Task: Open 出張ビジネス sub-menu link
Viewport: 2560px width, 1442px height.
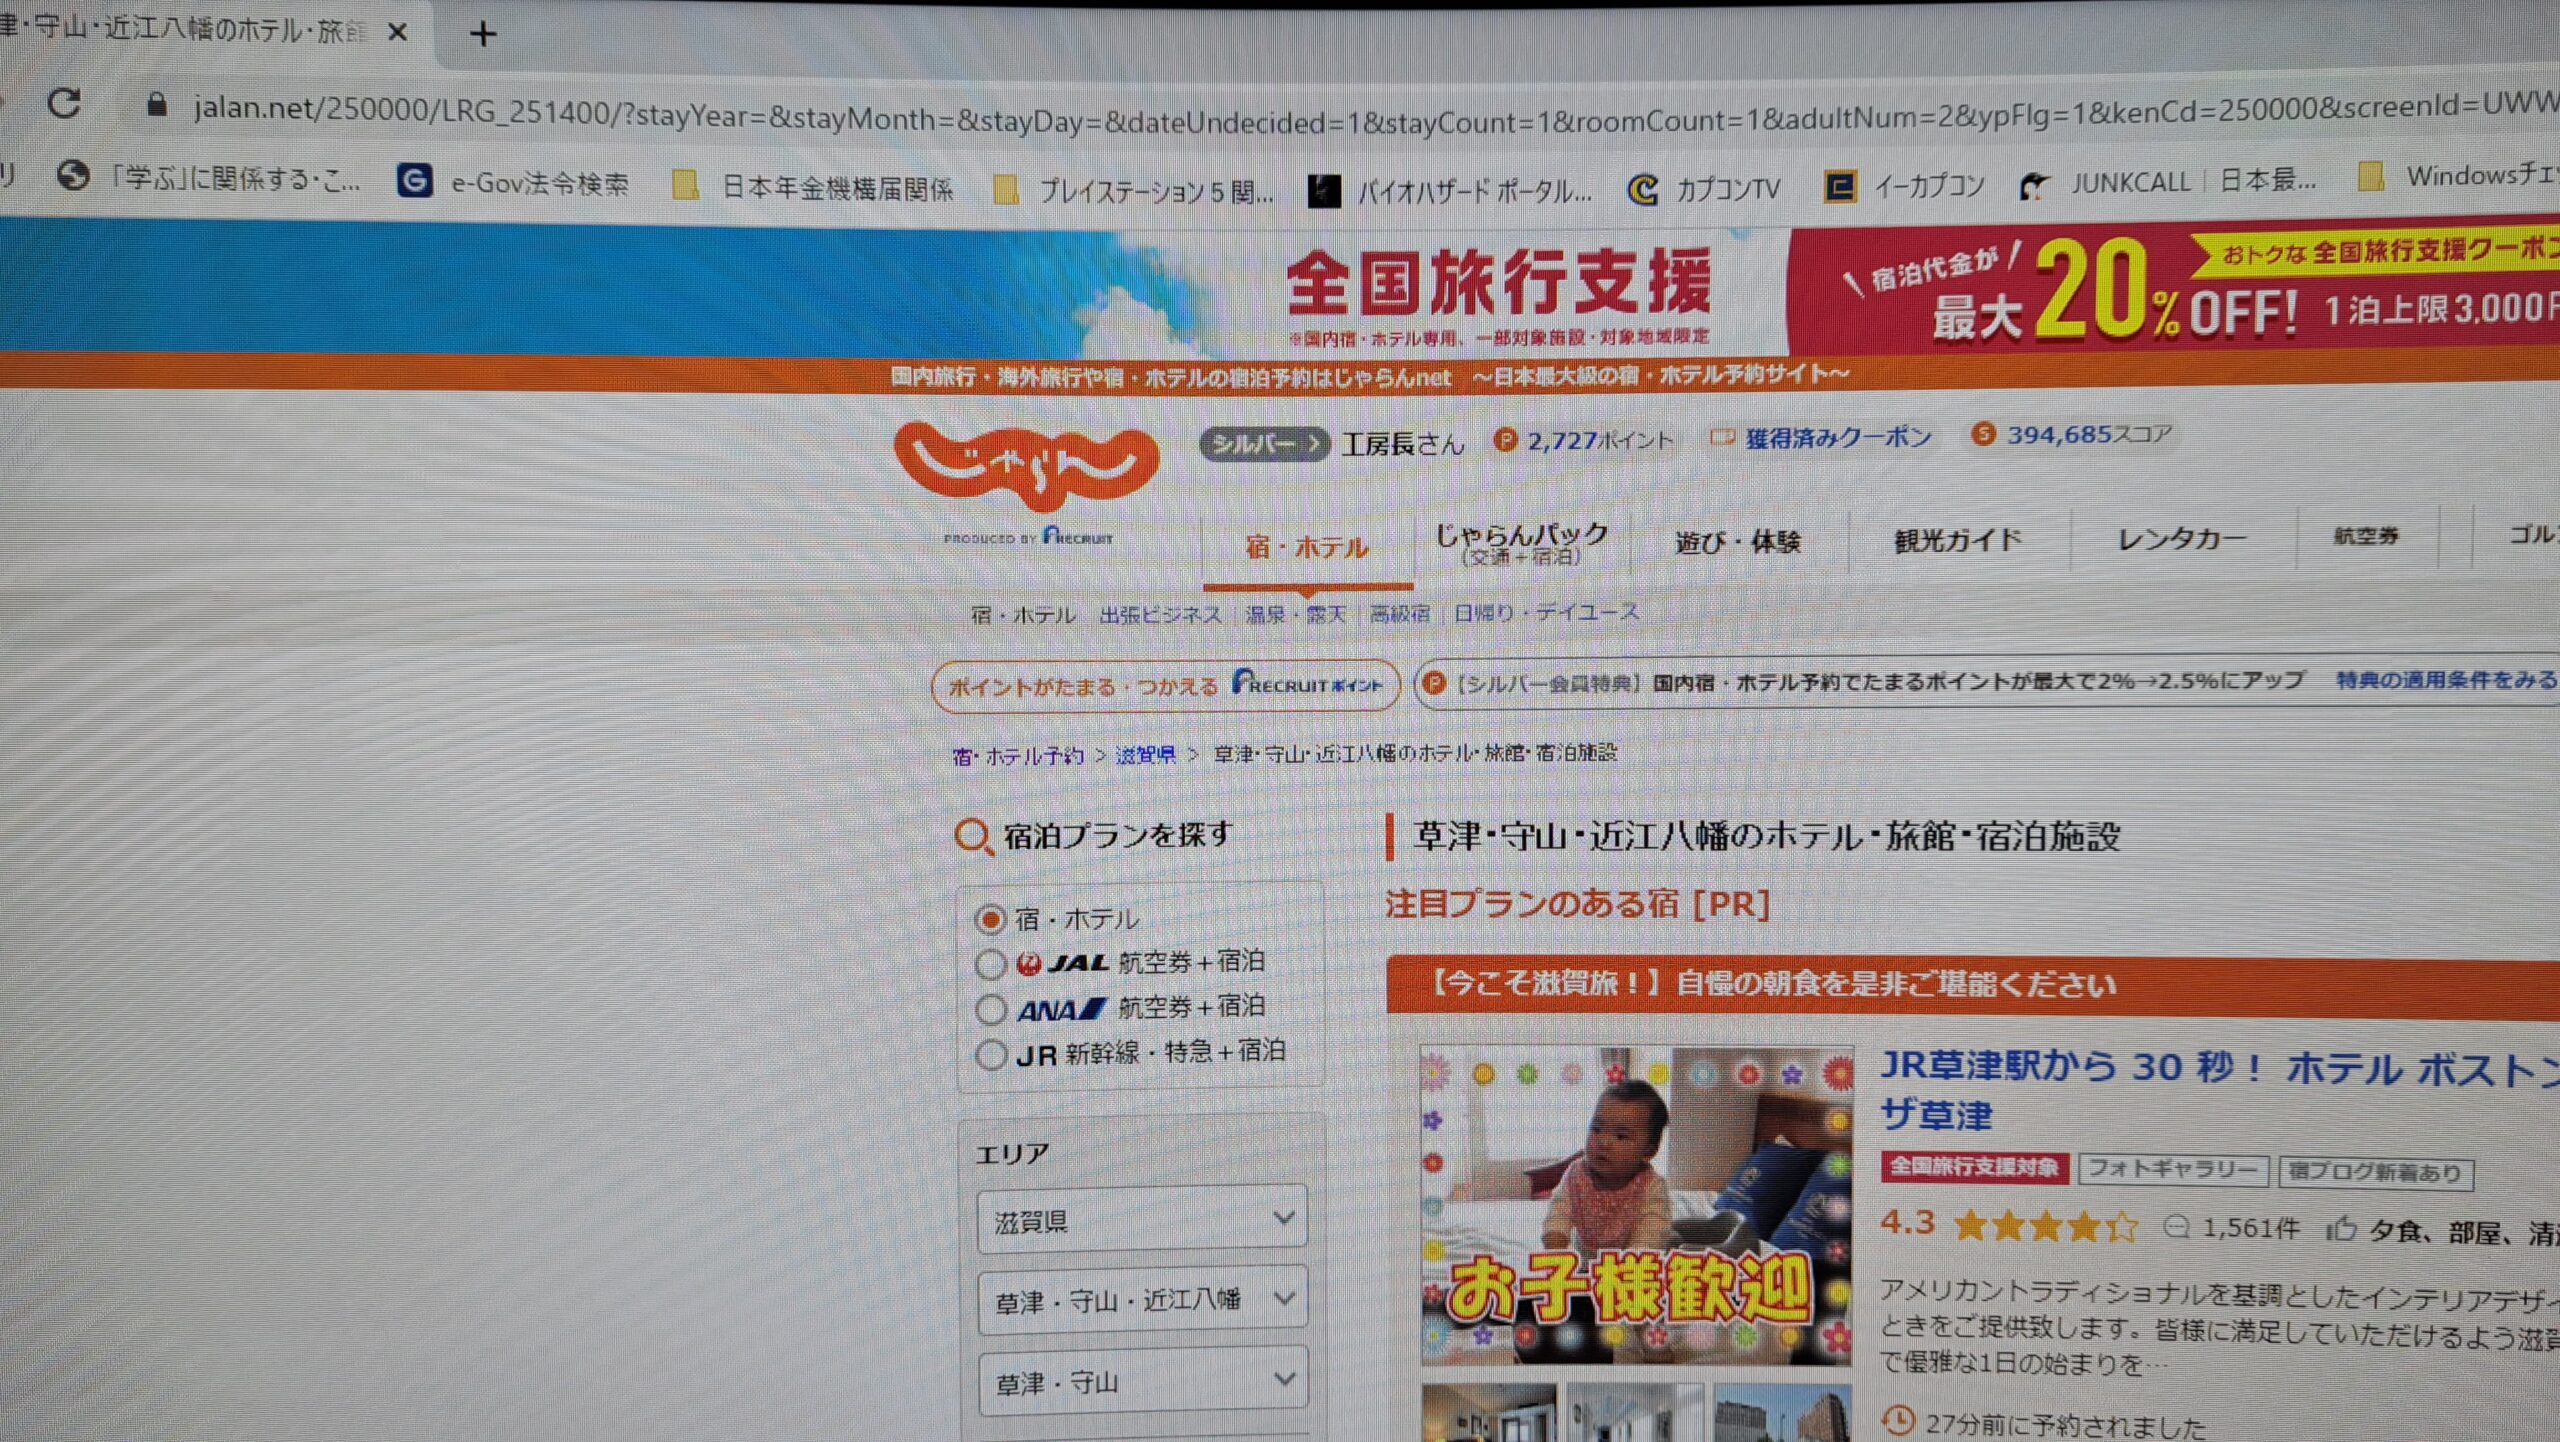Action: [1160, 615]
